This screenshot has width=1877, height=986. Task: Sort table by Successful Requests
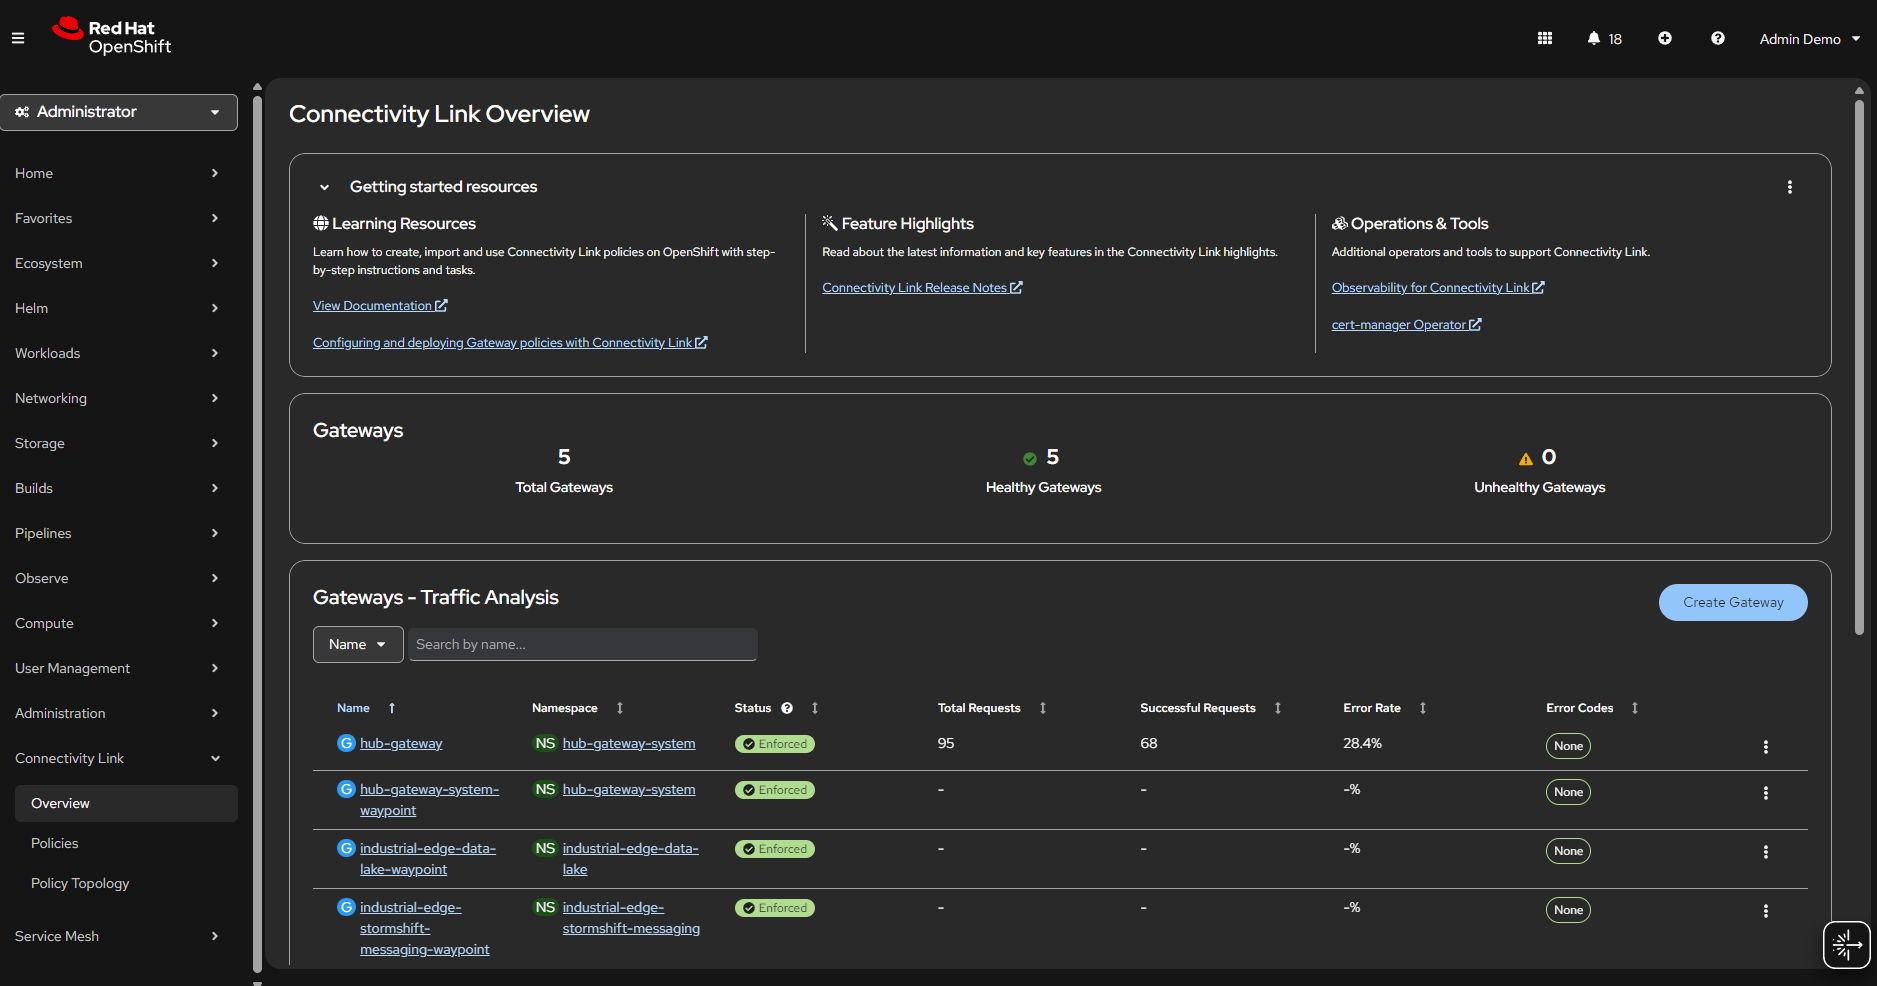click(1278, 708)
